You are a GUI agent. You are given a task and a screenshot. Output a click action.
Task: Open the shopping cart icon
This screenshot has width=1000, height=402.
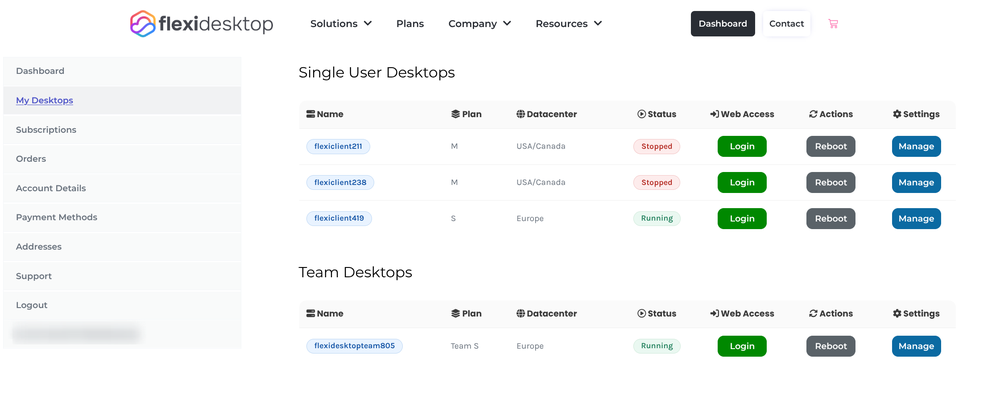pyautogui.click(x=833, y=24)
